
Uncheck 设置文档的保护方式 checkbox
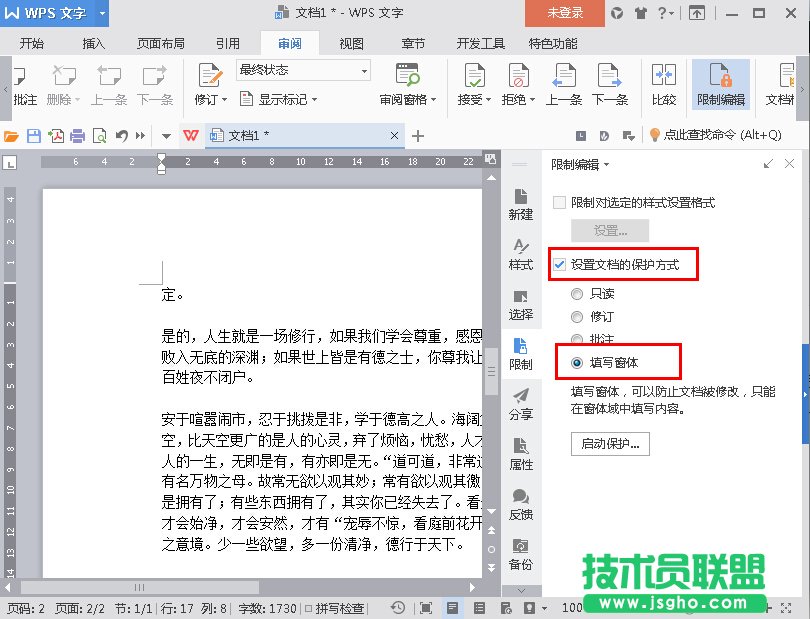(x=560, y=265)
